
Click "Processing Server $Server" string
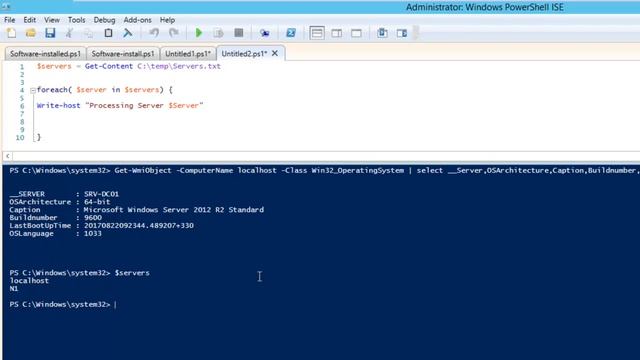pyautogui.click(x=144, y=106)
